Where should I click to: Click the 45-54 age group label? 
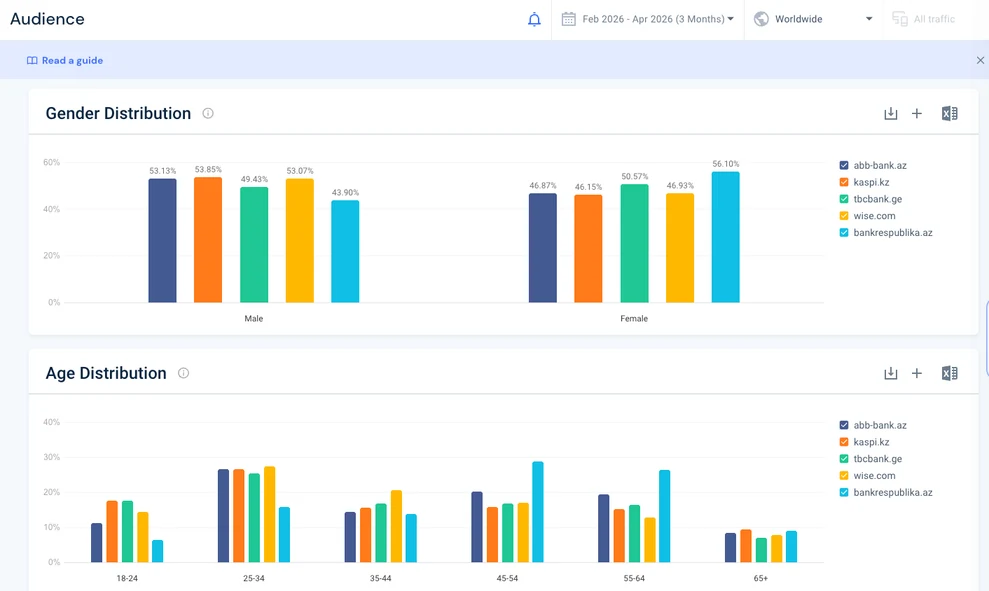[x=507, y=578]
